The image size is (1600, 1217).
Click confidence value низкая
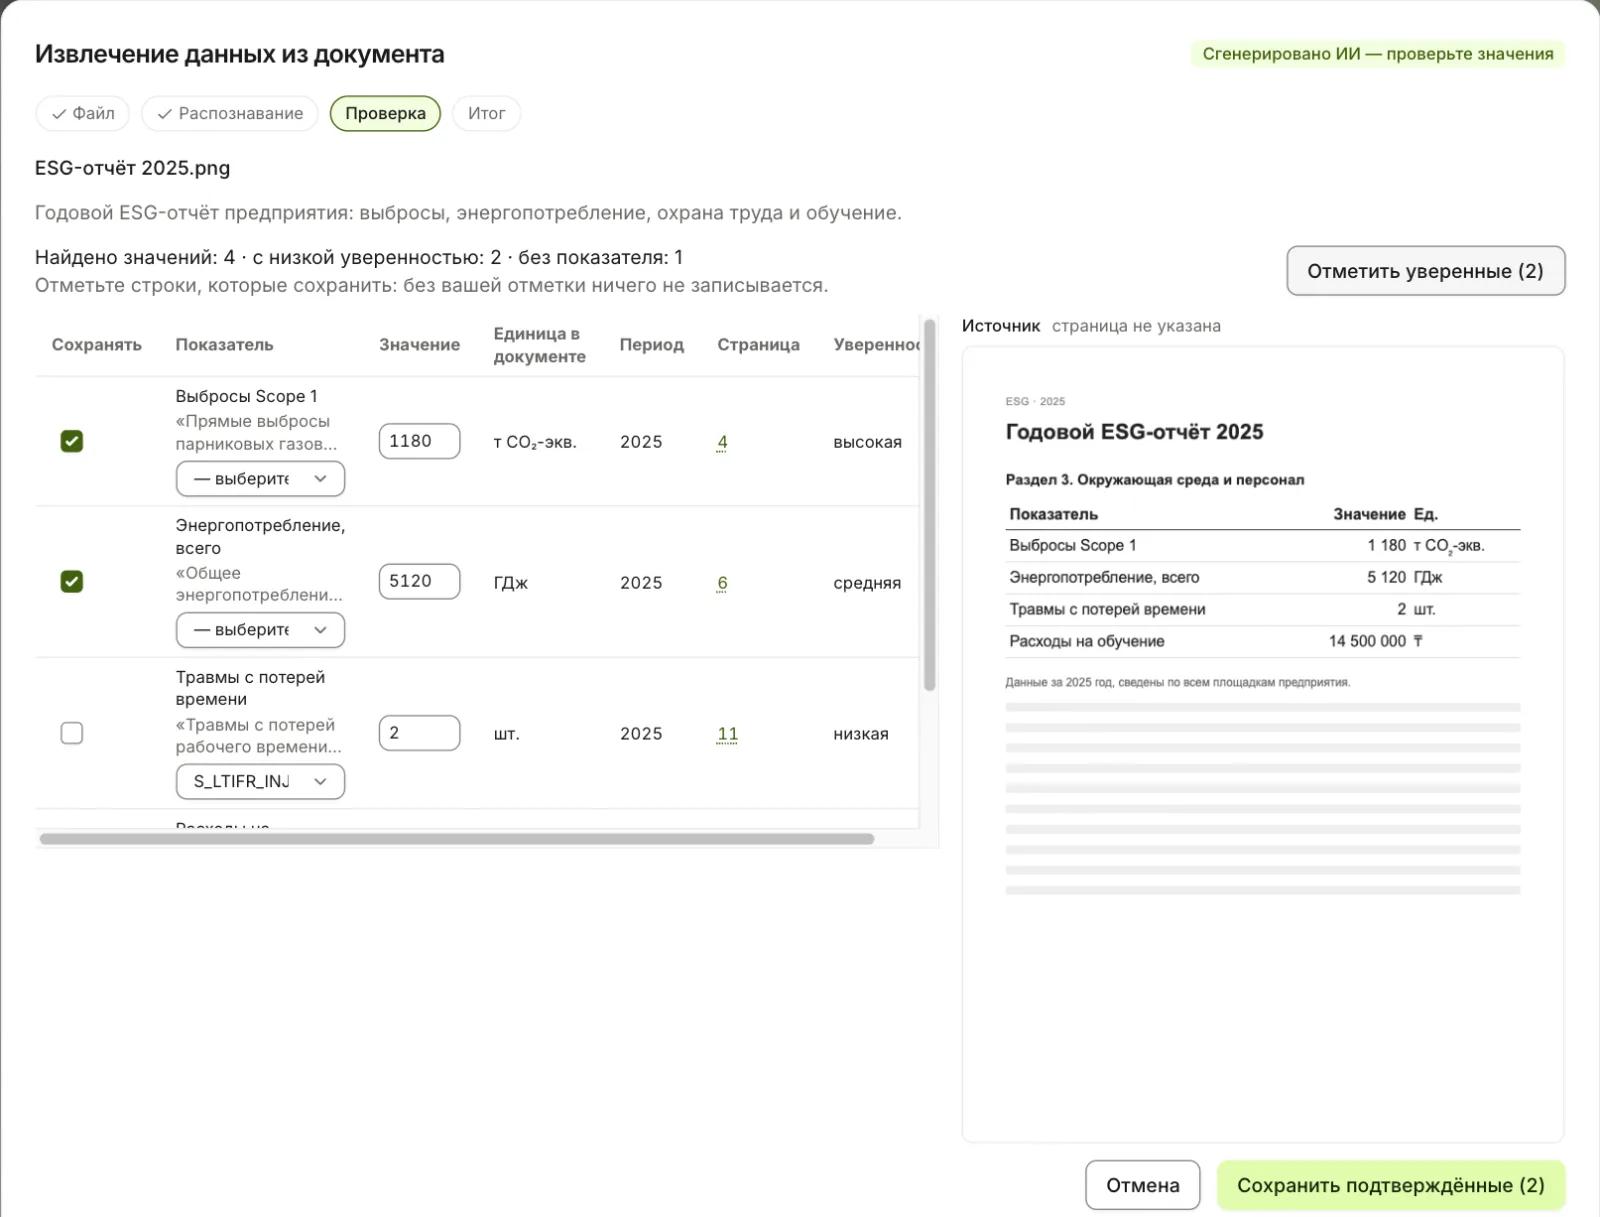pos(861,734)
